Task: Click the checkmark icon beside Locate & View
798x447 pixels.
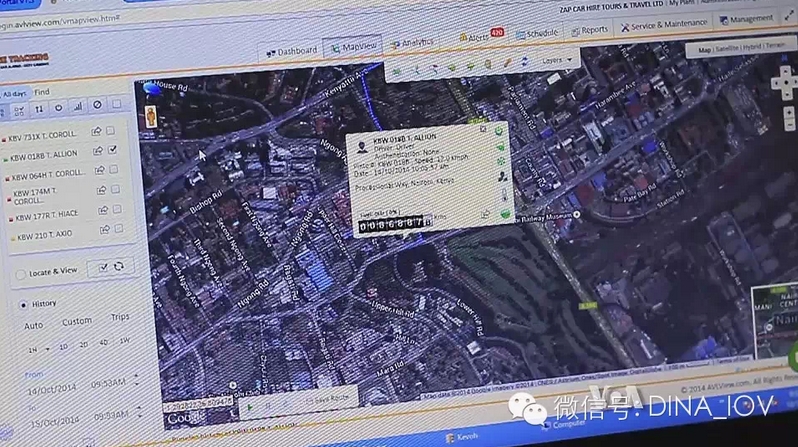Action: pos(103,267)
